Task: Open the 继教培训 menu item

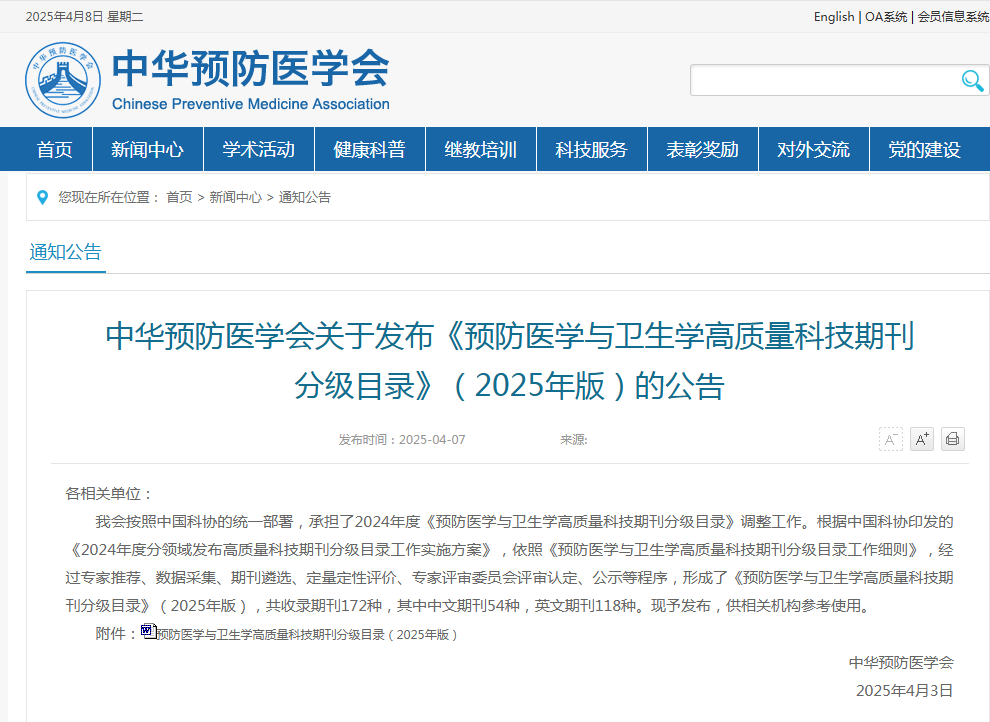Action: coord(480,150)
